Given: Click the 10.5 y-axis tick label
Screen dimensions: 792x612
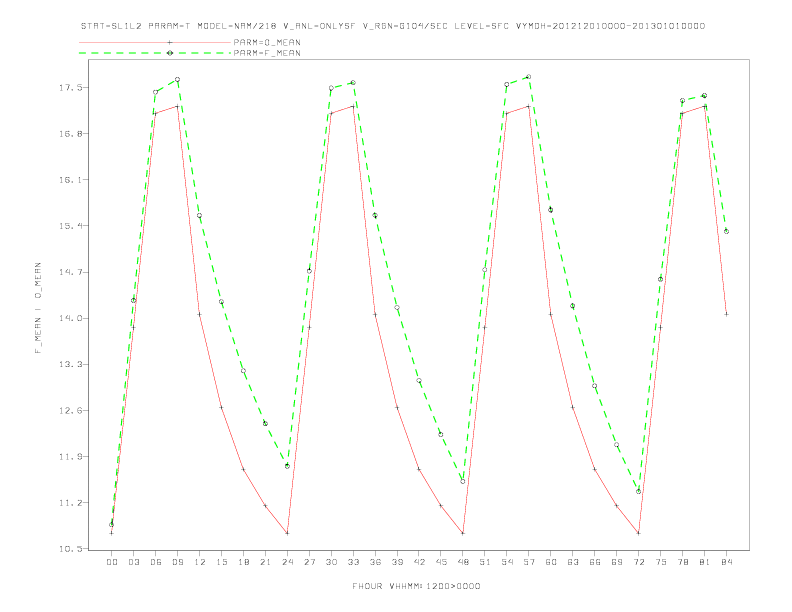Looking at the screenshot, I should pyautogui.click(x=70, y=549).
